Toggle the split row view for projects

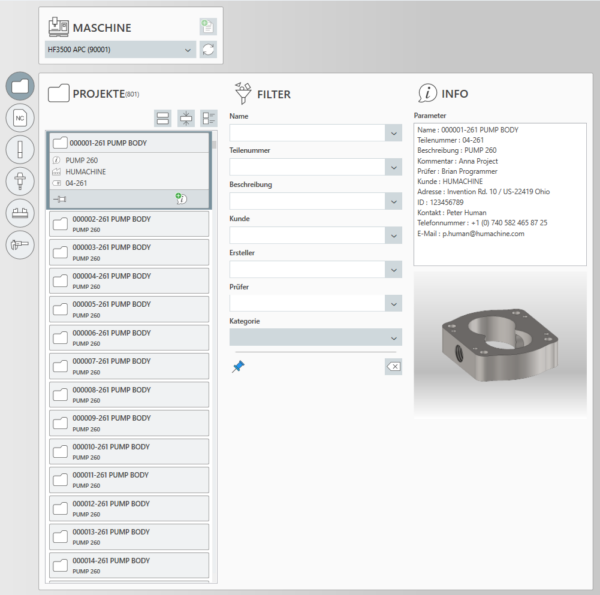(x=162, y=118)
